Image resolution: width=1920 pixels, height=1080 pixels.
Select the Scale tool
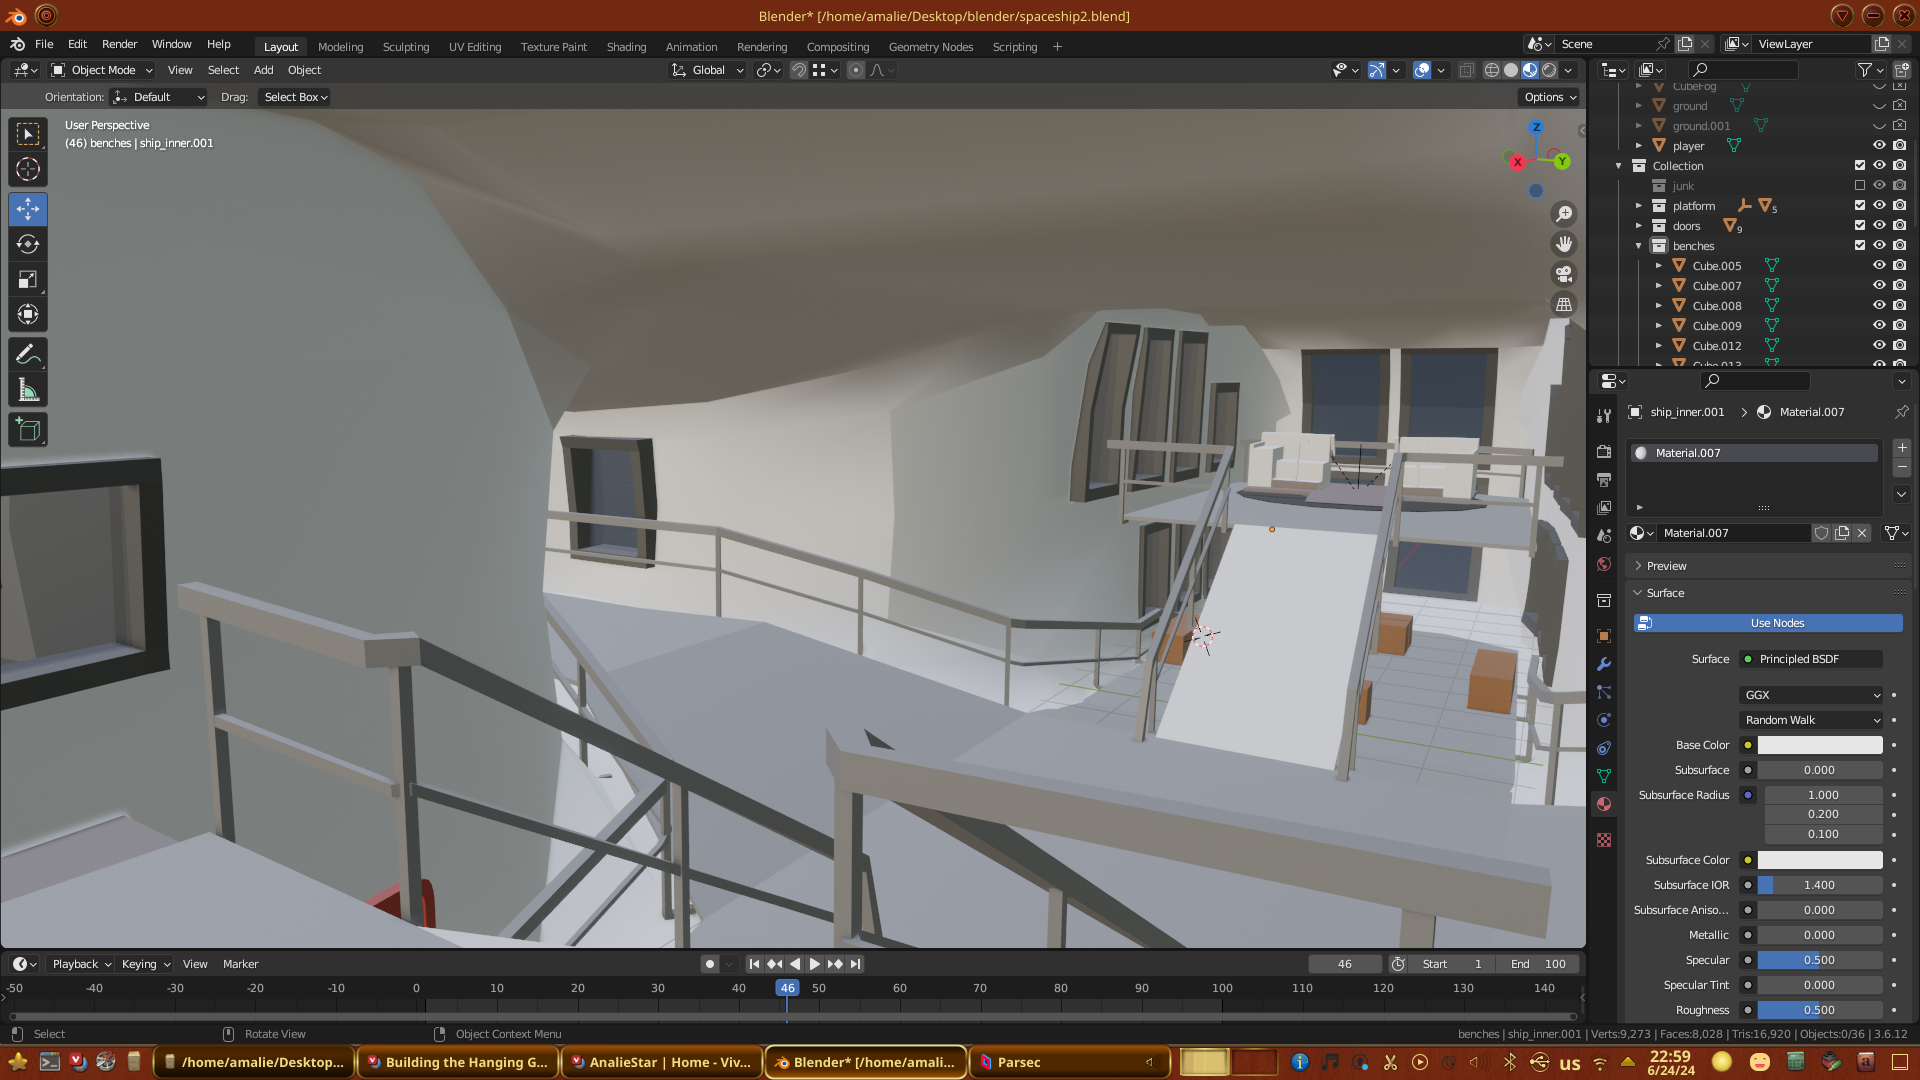point(28,280)
